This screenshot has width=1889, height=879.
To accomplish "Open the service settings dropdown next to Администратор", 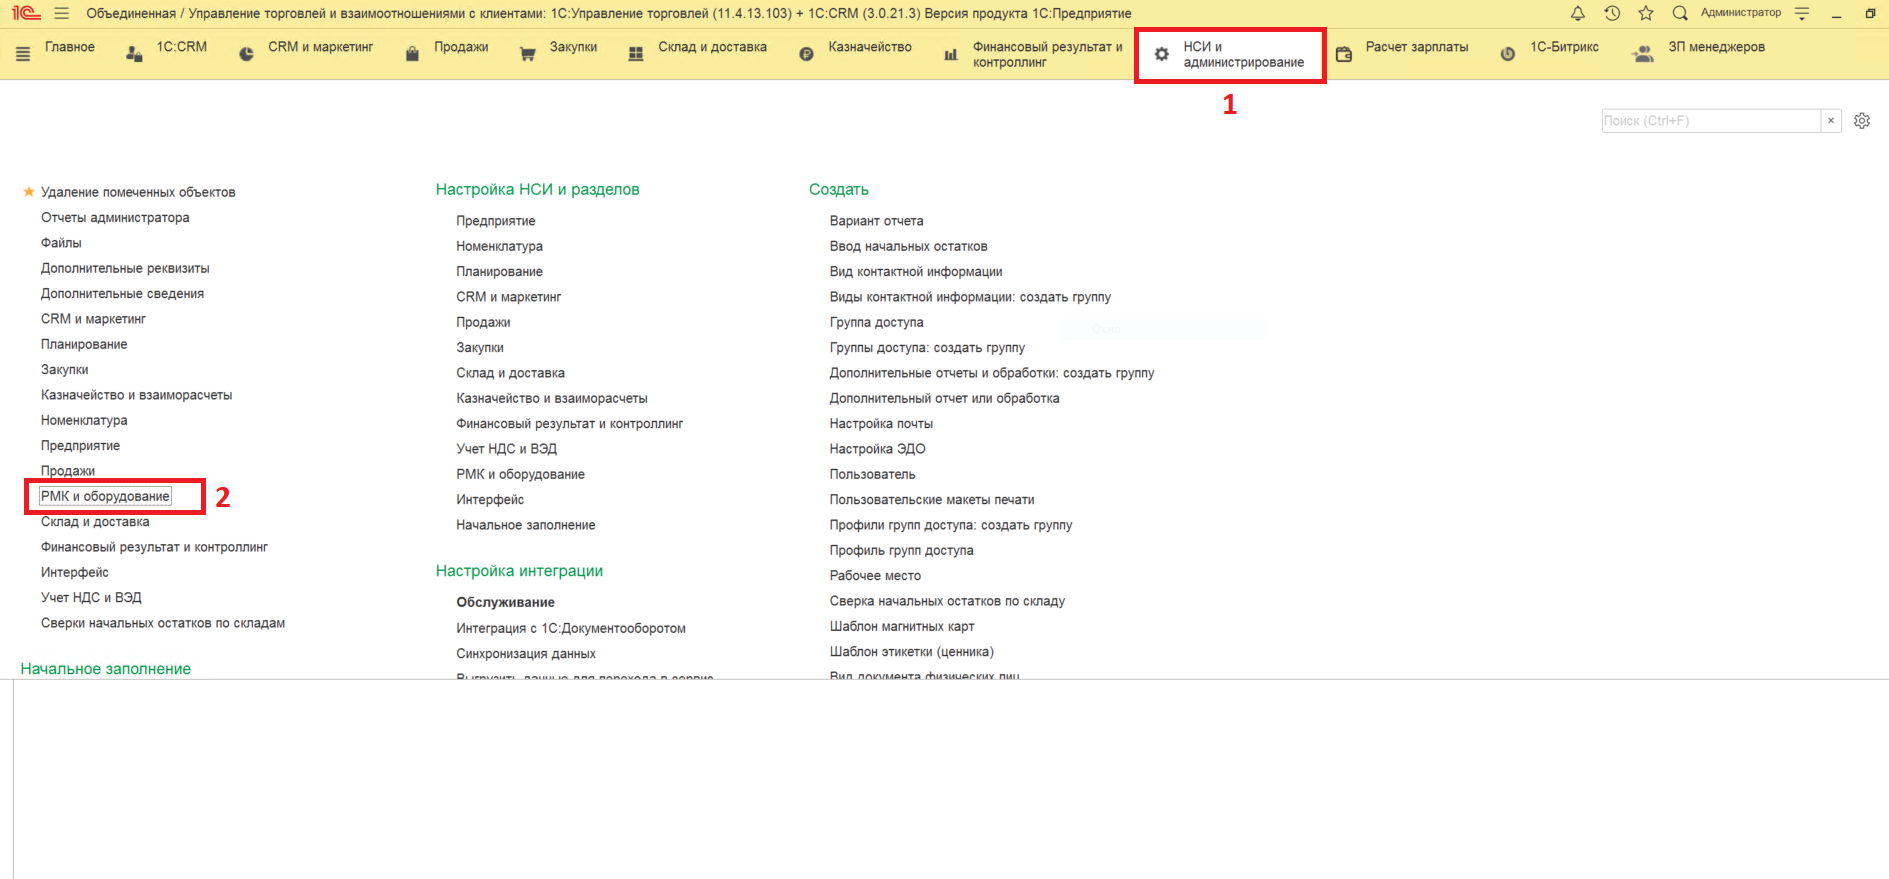I will pyautogui.click(x=1802, y=13).
